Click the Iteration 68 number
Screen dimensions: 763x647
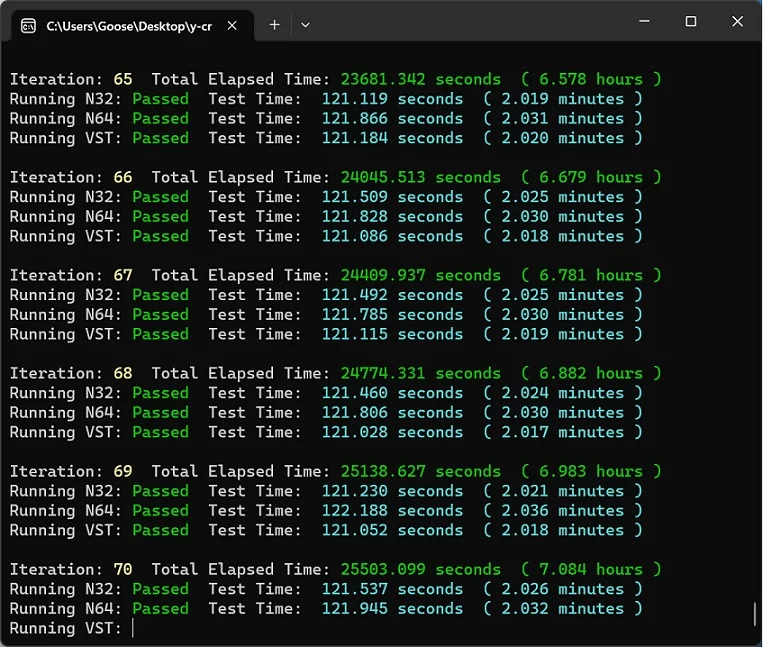tap(123, 373)
